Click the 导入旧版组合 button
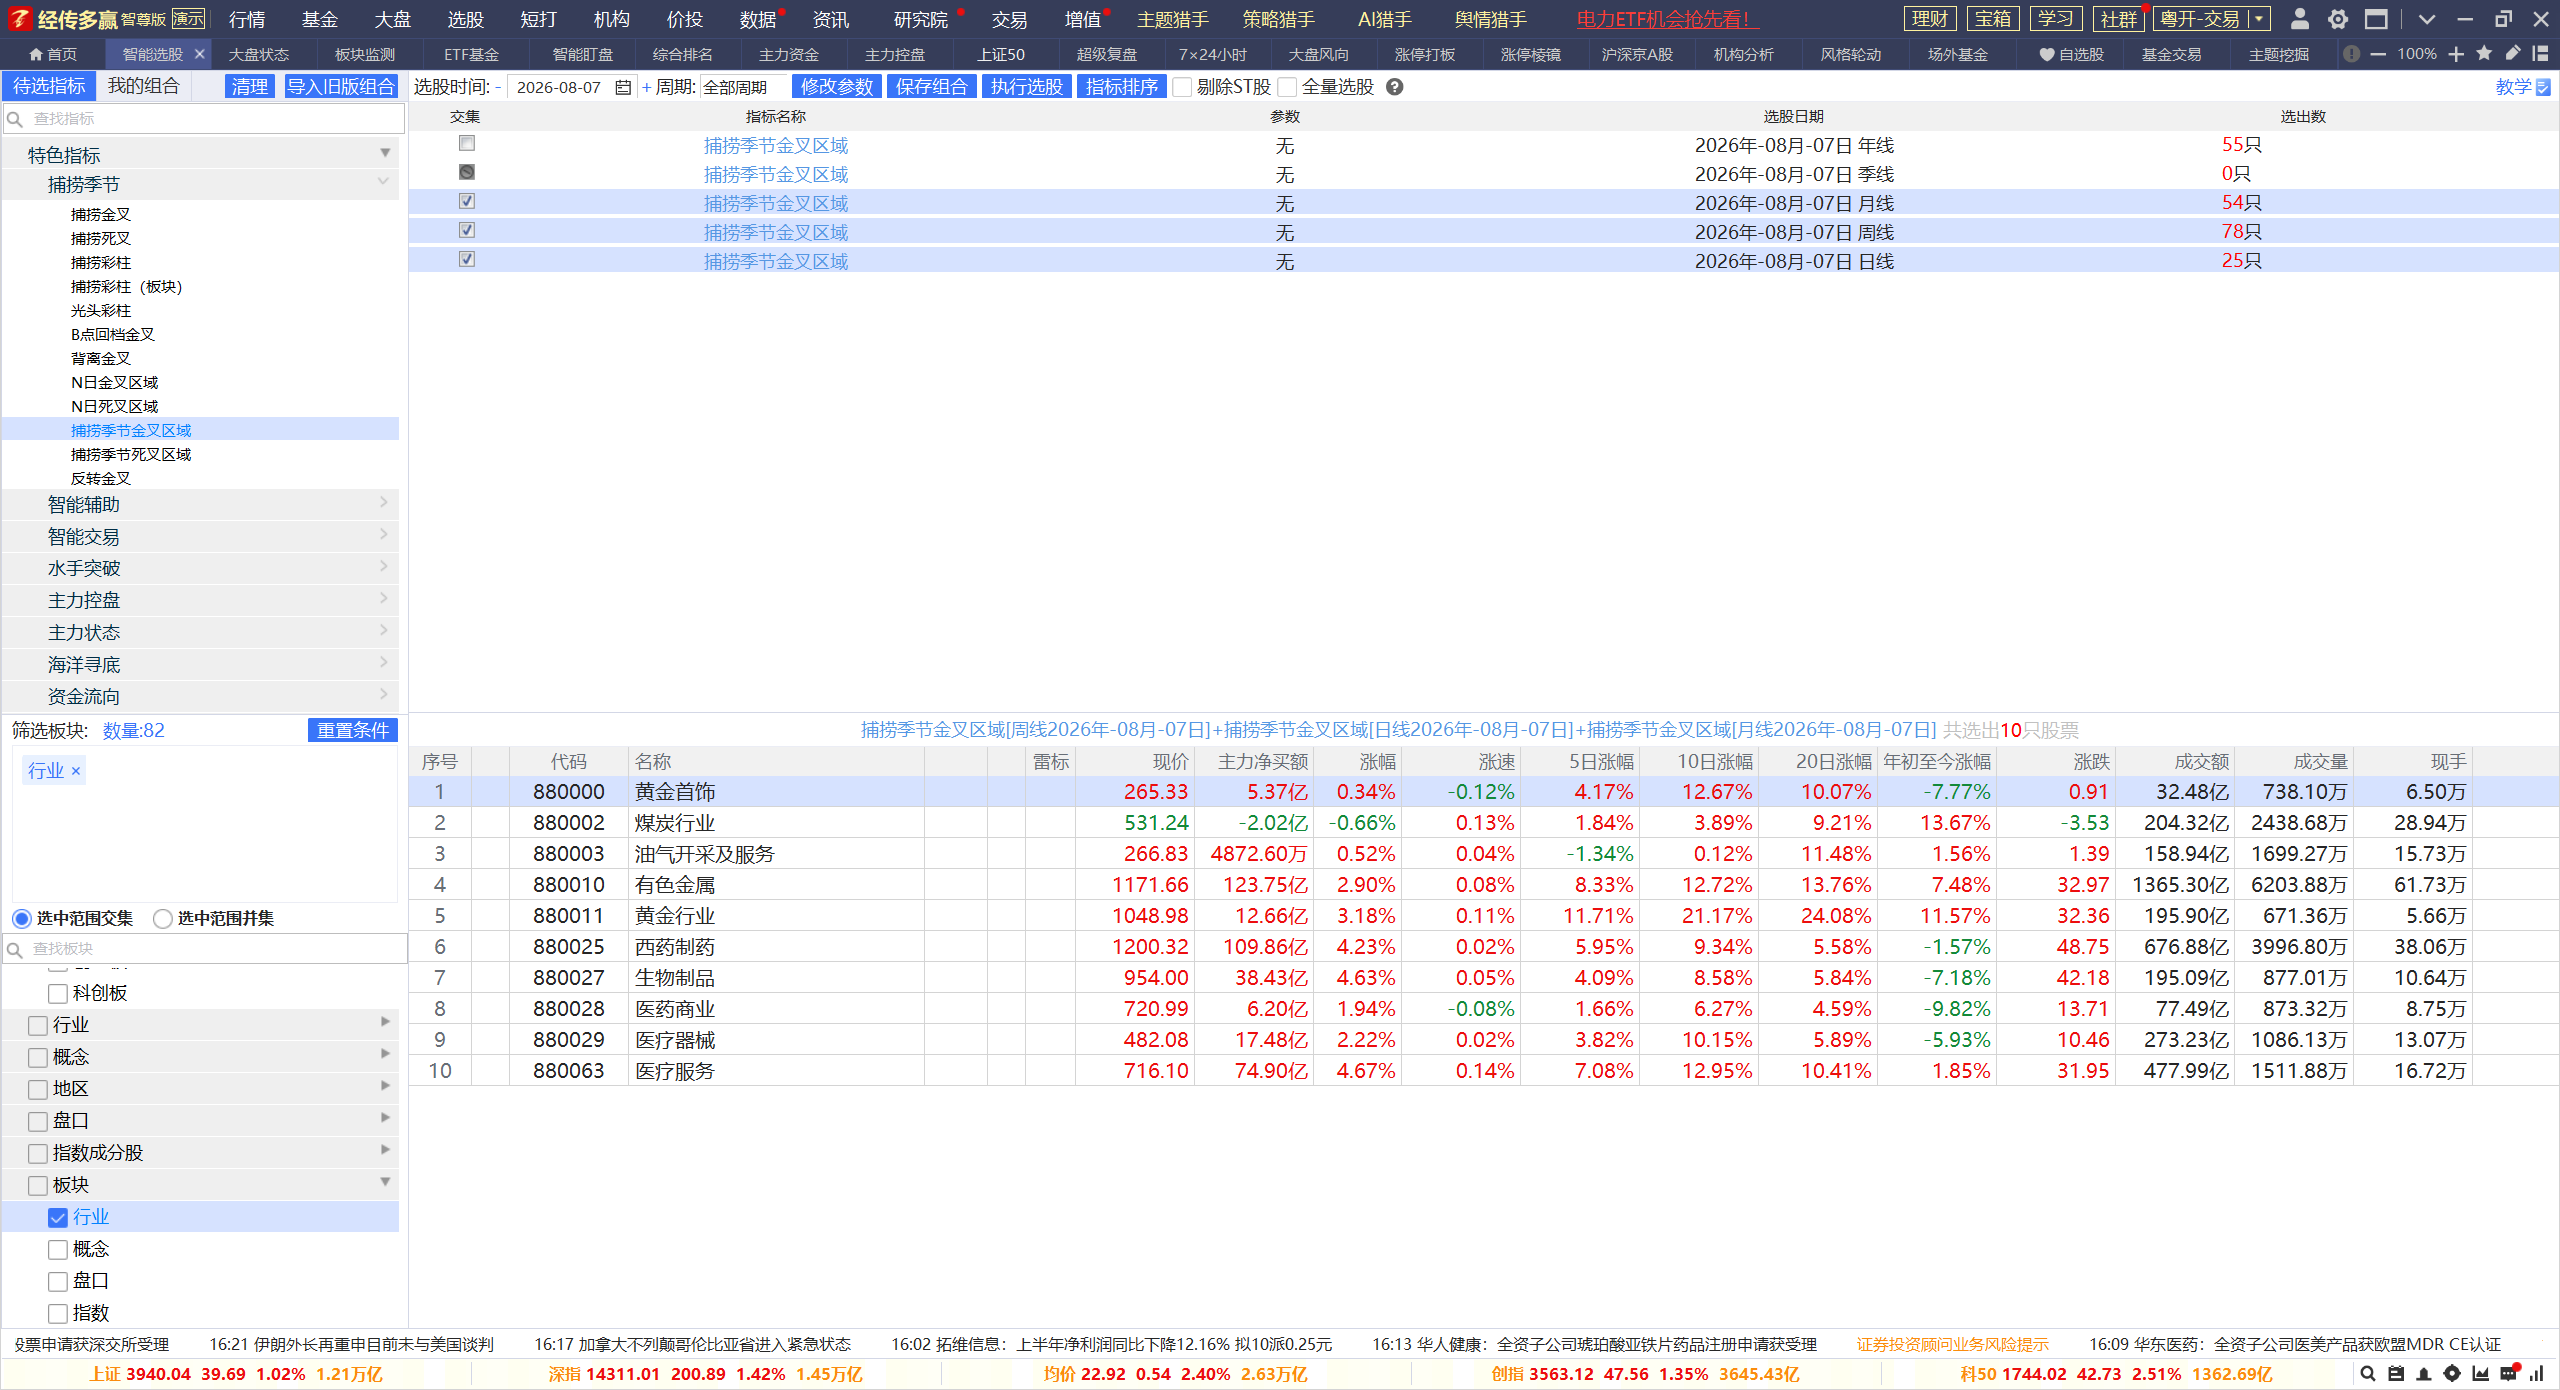Viewport: 2560px width, 1390px height. tap(341, 87)
